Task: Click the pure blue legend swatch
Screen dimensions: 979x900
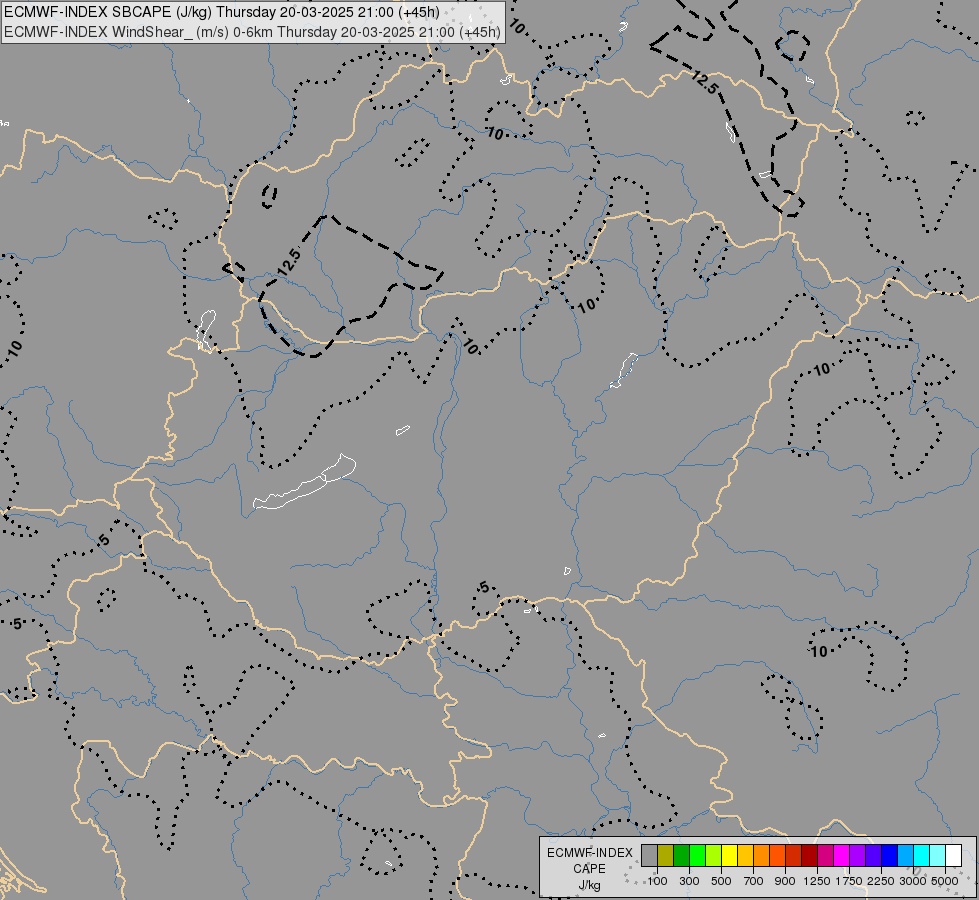Action: pyautogui.click(x=889, y=856)
